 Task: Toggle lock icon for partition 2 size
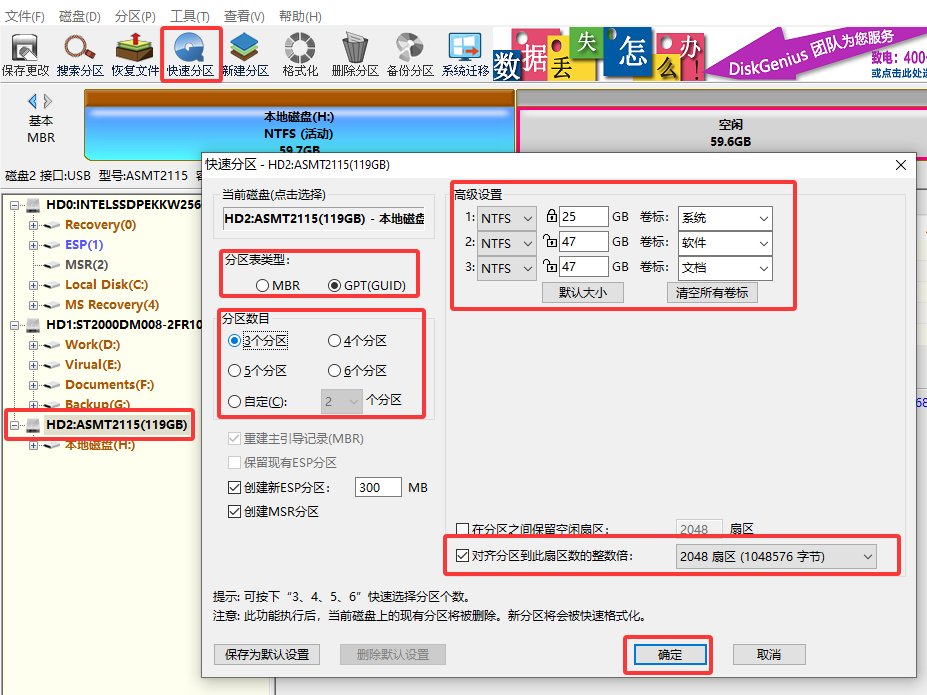pyautogui.click(x=550, y=241)
